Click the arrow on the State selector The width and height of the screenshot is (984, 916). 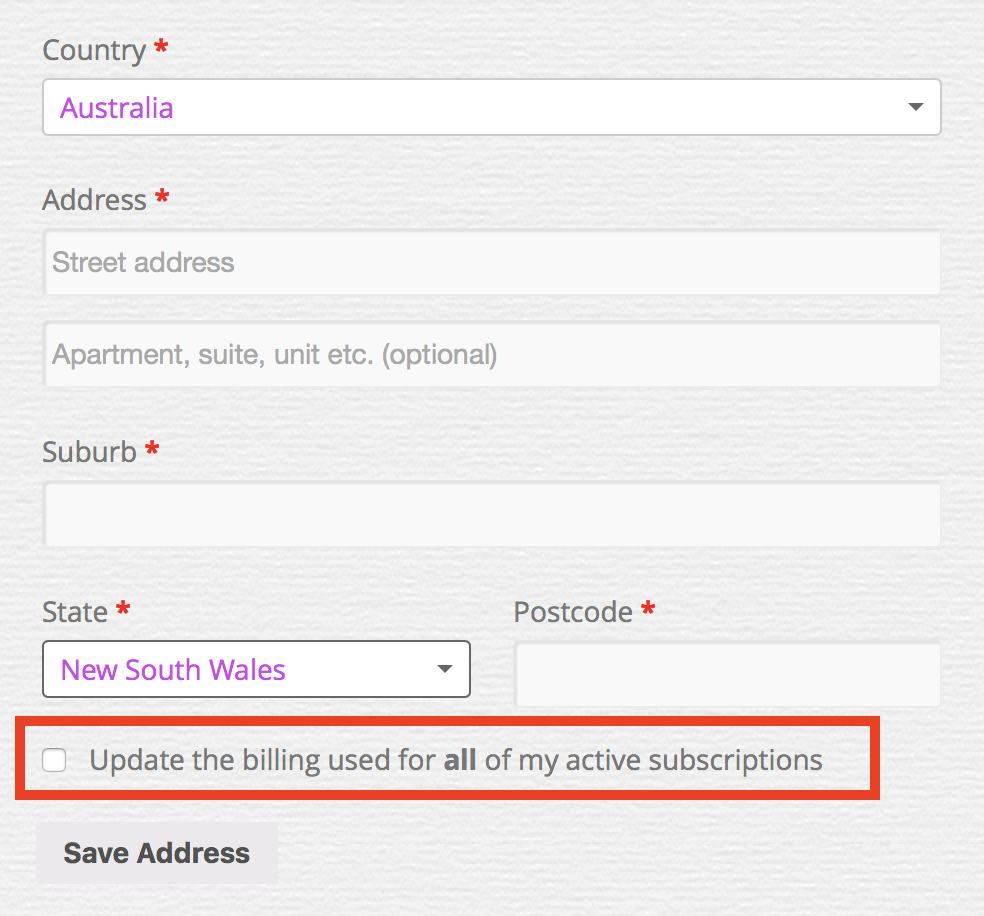point(445,669)
